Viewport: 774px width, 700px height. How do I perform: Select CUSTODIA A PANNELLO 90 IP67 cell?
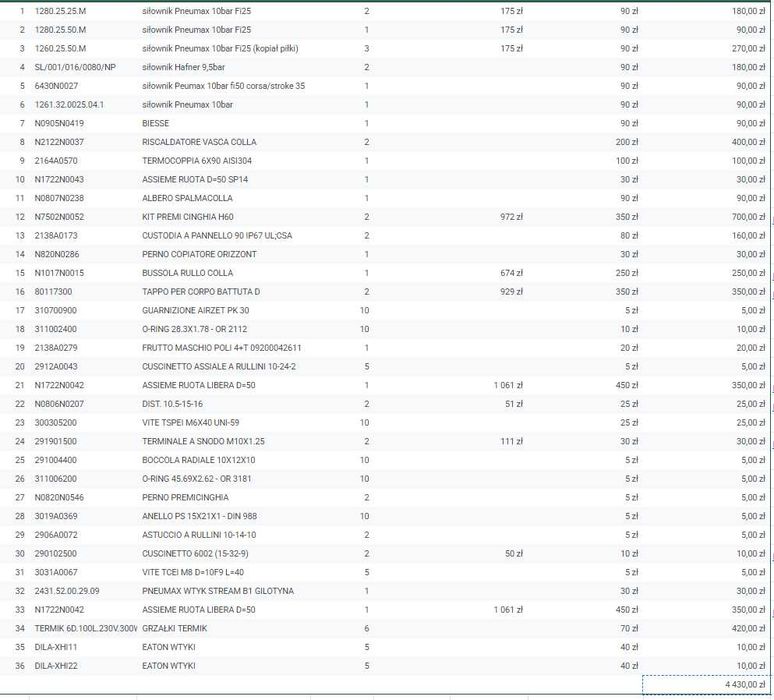coord(217,236)
